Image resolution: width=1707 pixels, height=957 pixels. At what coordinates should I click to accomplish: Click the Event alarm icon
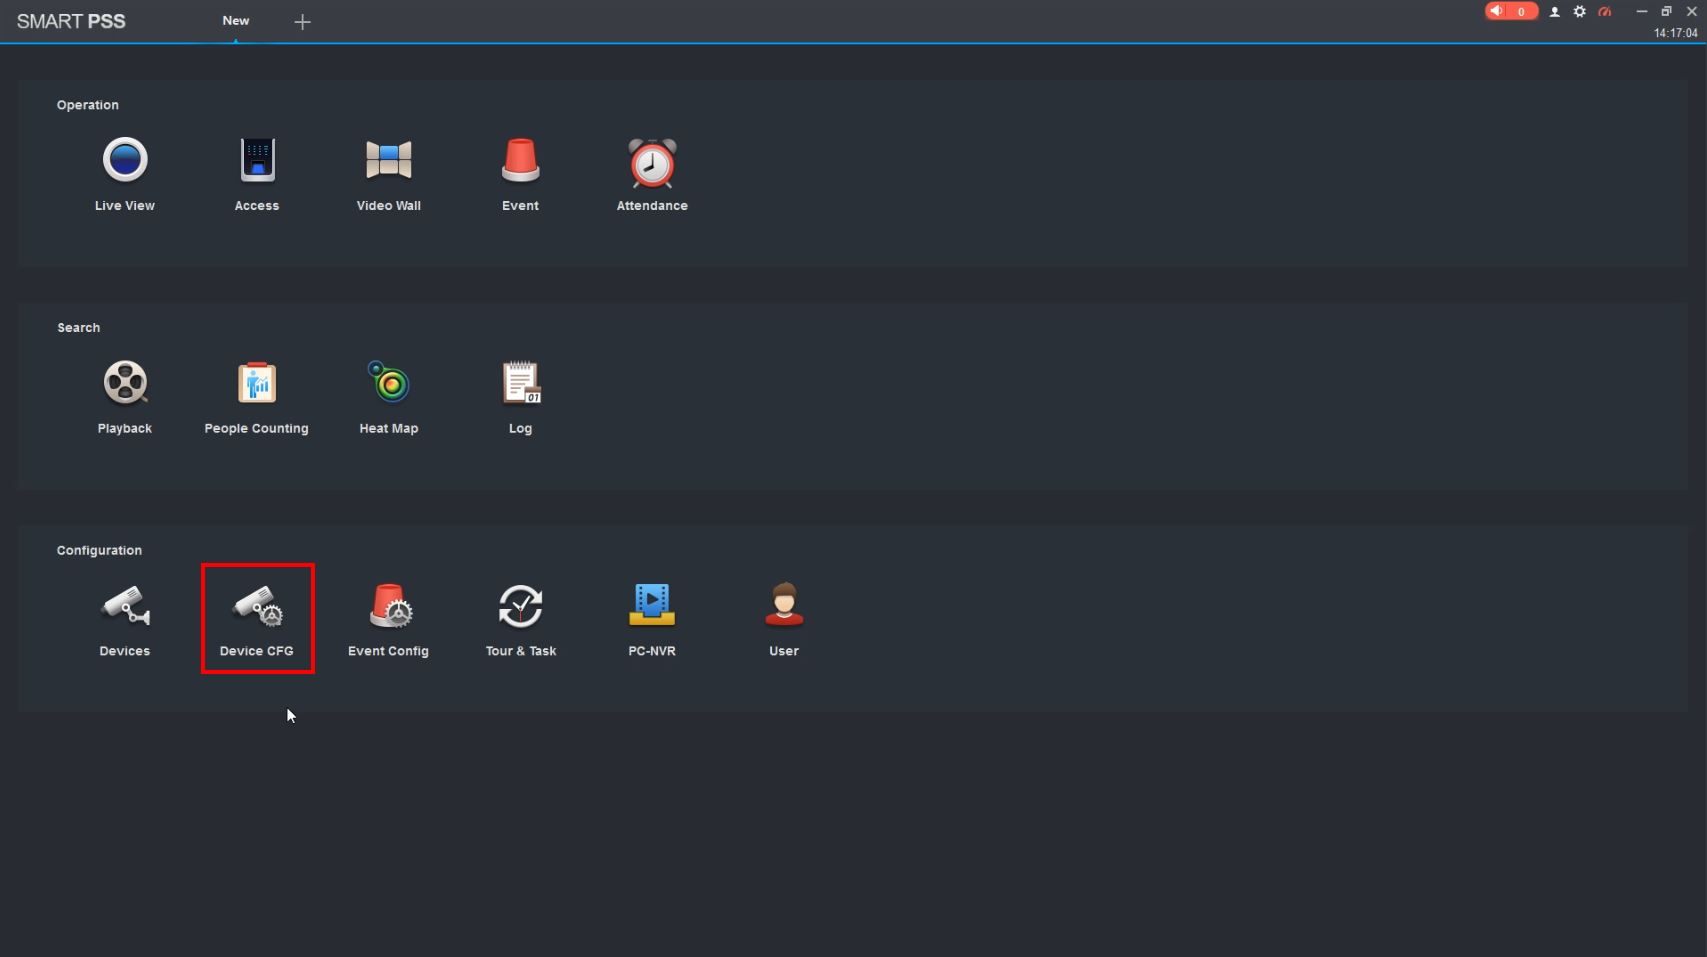pos(520,161)
